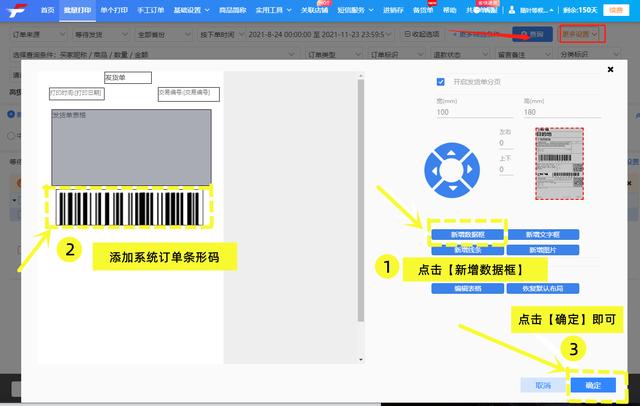Expand the 等待发货 status dropdown
This screenshot has height=406, width=640.
point(101,35)
